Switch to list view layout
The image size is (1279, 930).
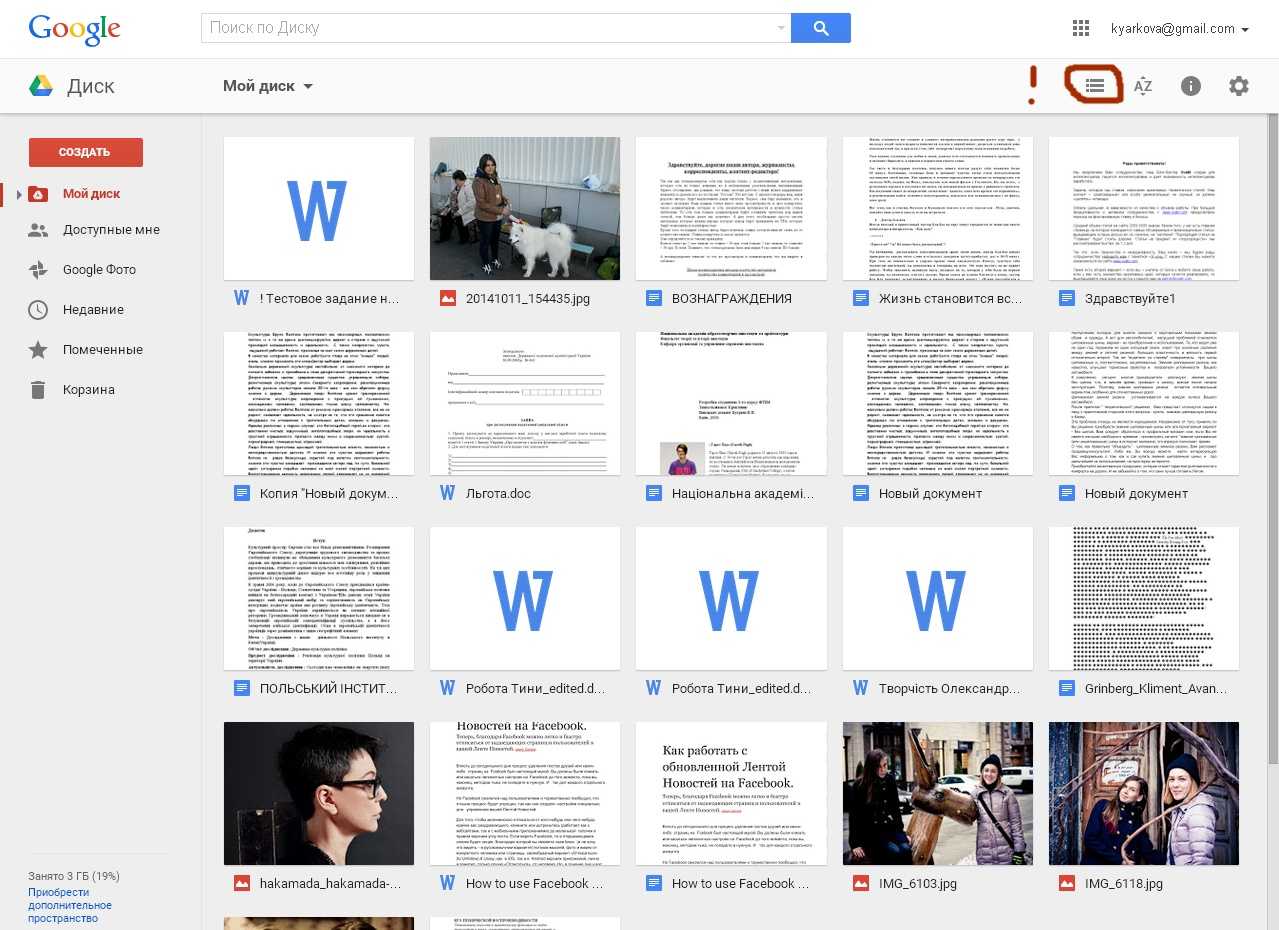tap(1095, 86)
